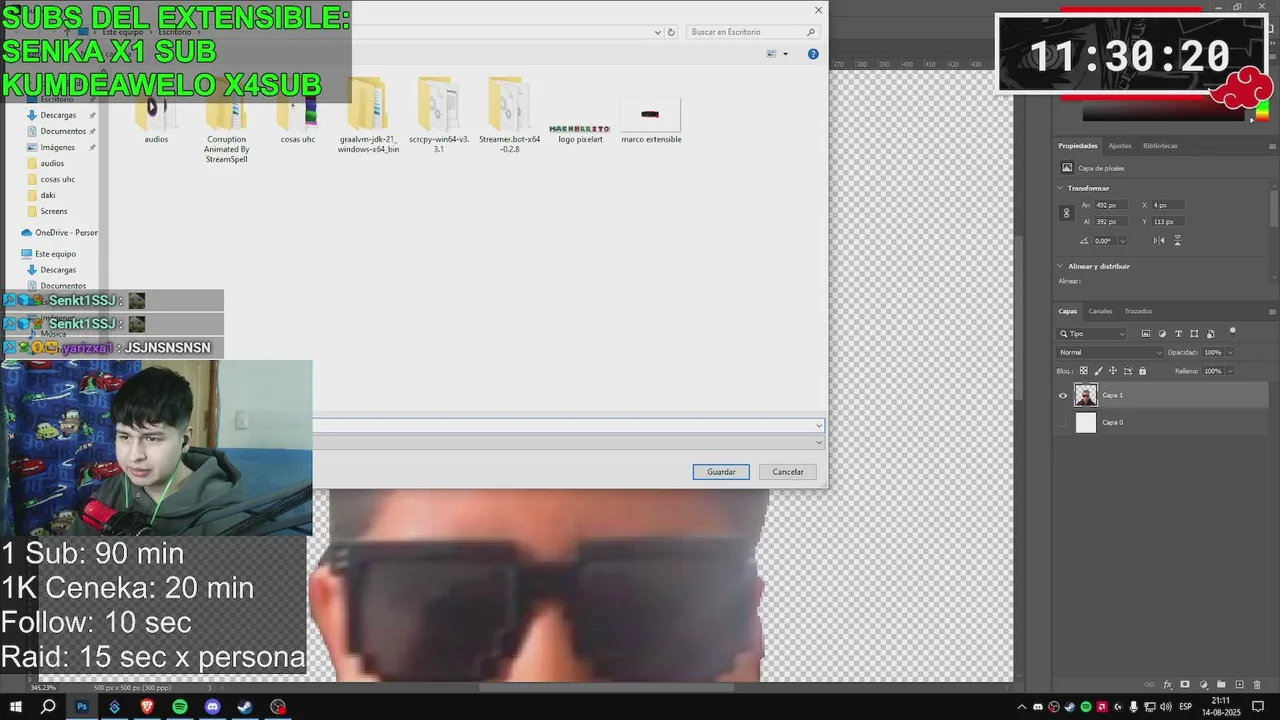Open Brave browser from the taskbar

(147, 707)
